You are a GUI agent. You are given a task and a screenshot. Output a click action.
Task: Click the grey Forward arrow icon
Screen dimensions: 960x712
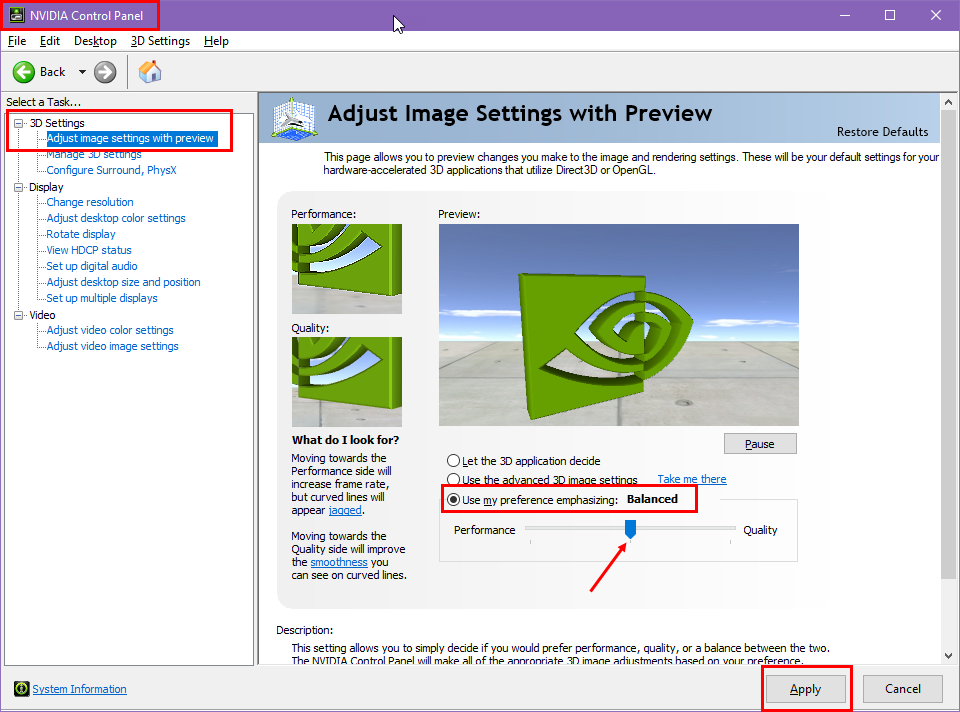pyautogui.click(x=105, y=72)
